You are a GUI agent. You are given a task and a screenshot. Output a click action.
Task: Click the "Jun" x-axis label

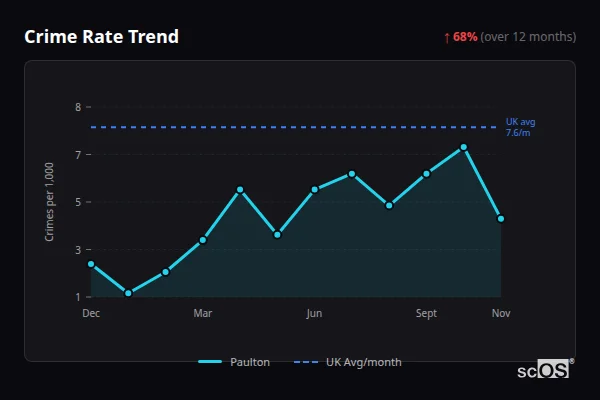coord(314,313)
